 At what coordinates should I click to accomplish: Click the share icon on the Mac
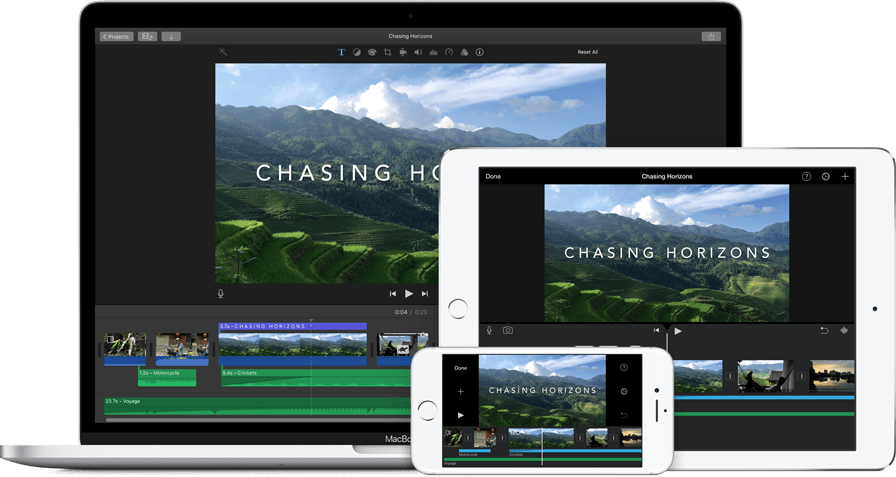tap(711, 36)
